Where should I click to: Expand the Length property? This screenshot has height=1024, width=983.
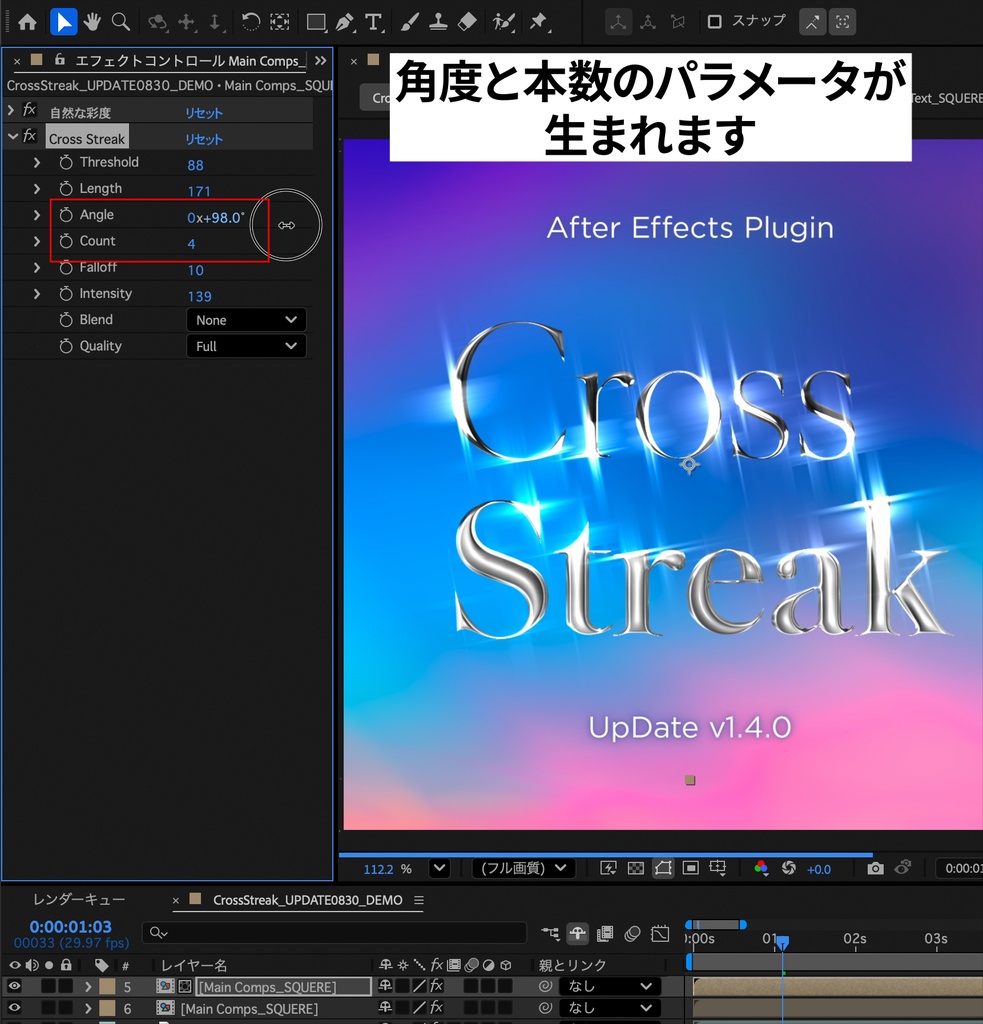click(37, 189)
